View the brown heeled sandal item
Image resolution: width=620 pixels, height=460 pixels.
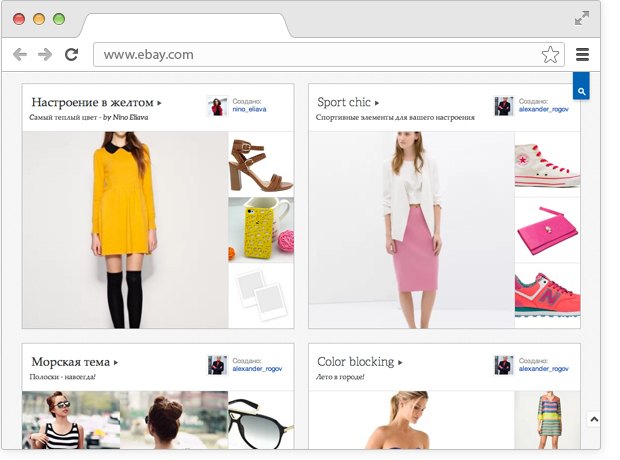[261, 164]
